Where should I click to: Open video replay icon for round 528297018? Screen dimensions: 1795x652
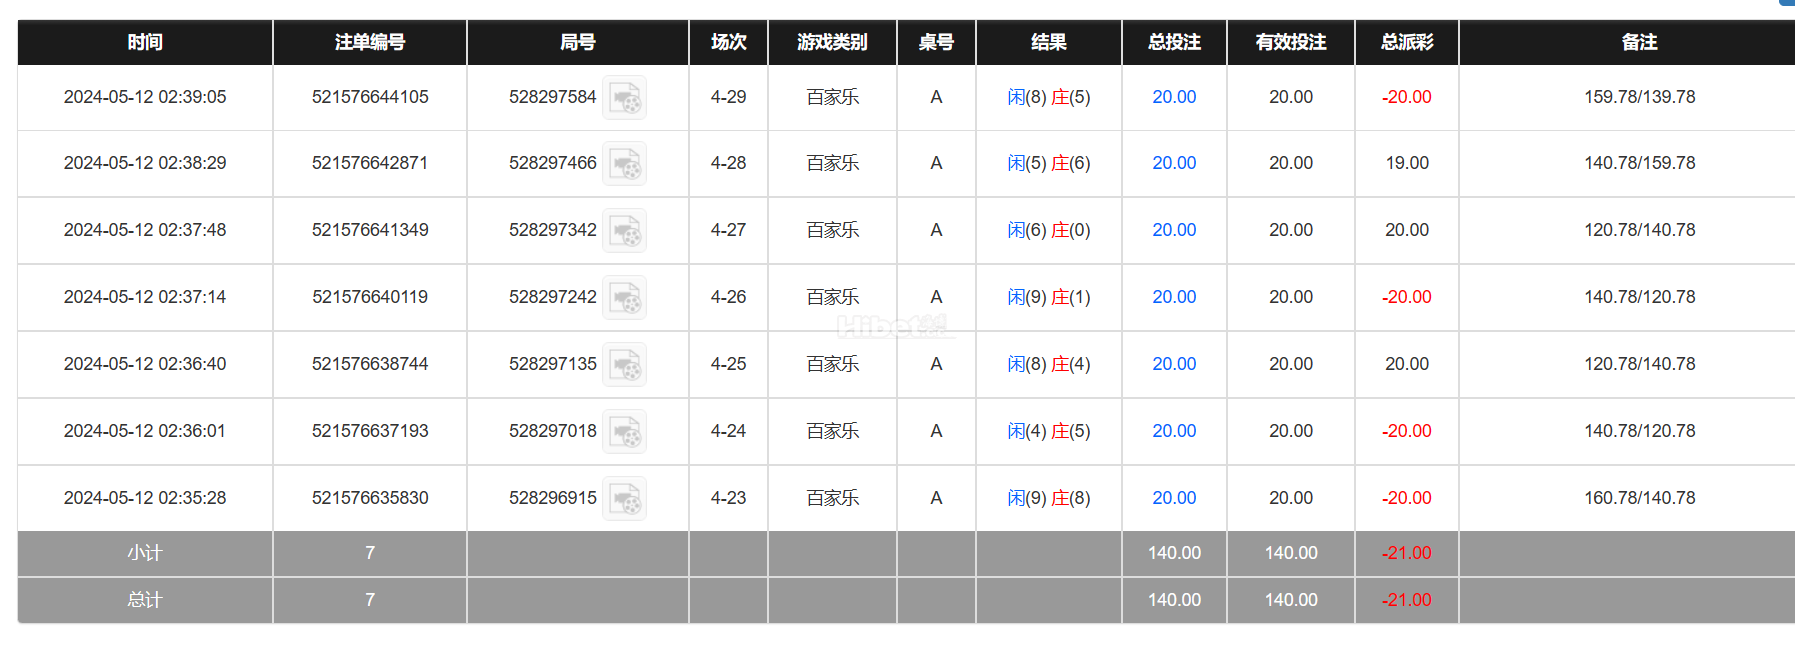pyautogui.click(x=625, y=432)
